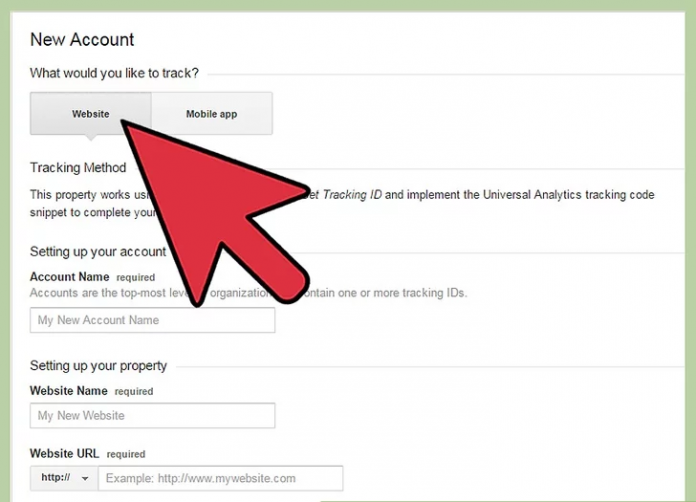Click into the My New Website field
The image size is (696, 502).
(x=152, y=415)
